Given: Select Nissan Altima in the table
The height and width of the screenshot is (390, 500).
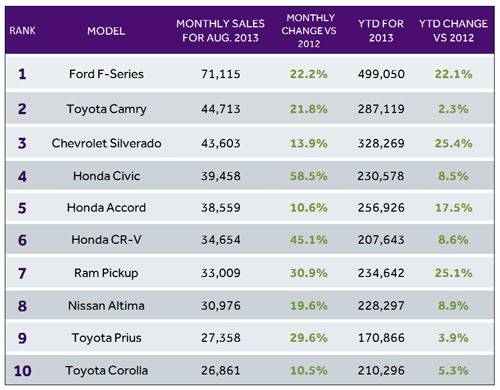Looking at the screenshot, I should (x=106, y=305).
